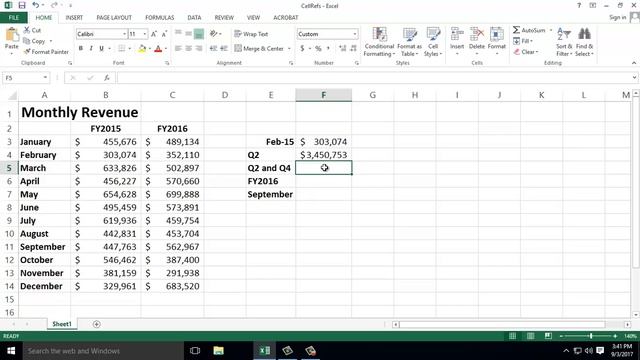
Task: Switch to the DATA tab
Action: click(194, 18)
